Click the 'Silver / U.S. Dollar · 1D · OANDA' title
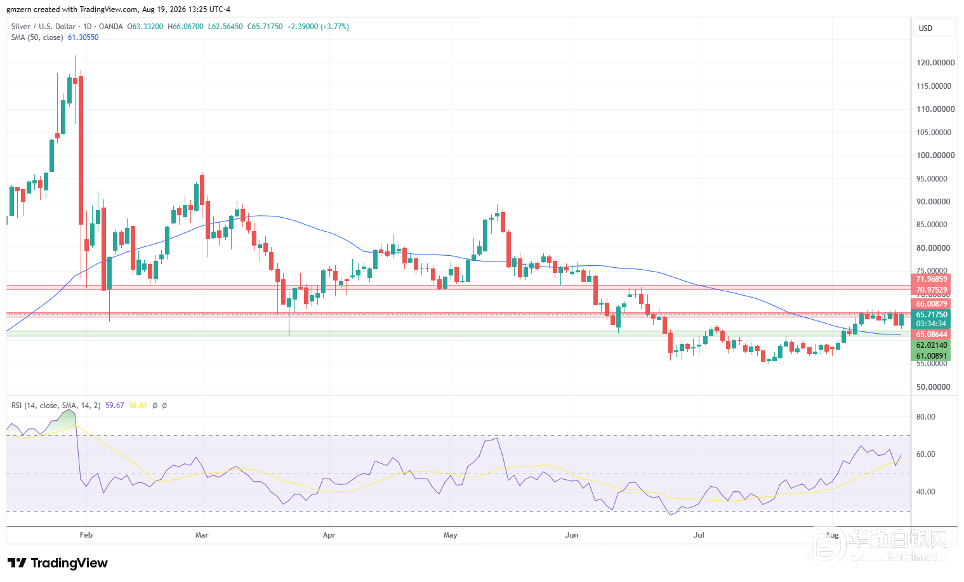964x582 pixels. click(67, 26)
